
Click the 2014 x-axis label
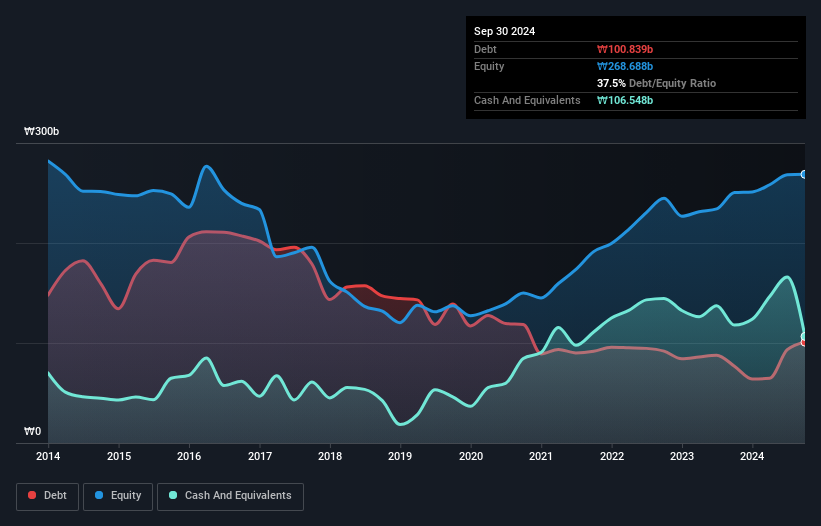(48, 456)
